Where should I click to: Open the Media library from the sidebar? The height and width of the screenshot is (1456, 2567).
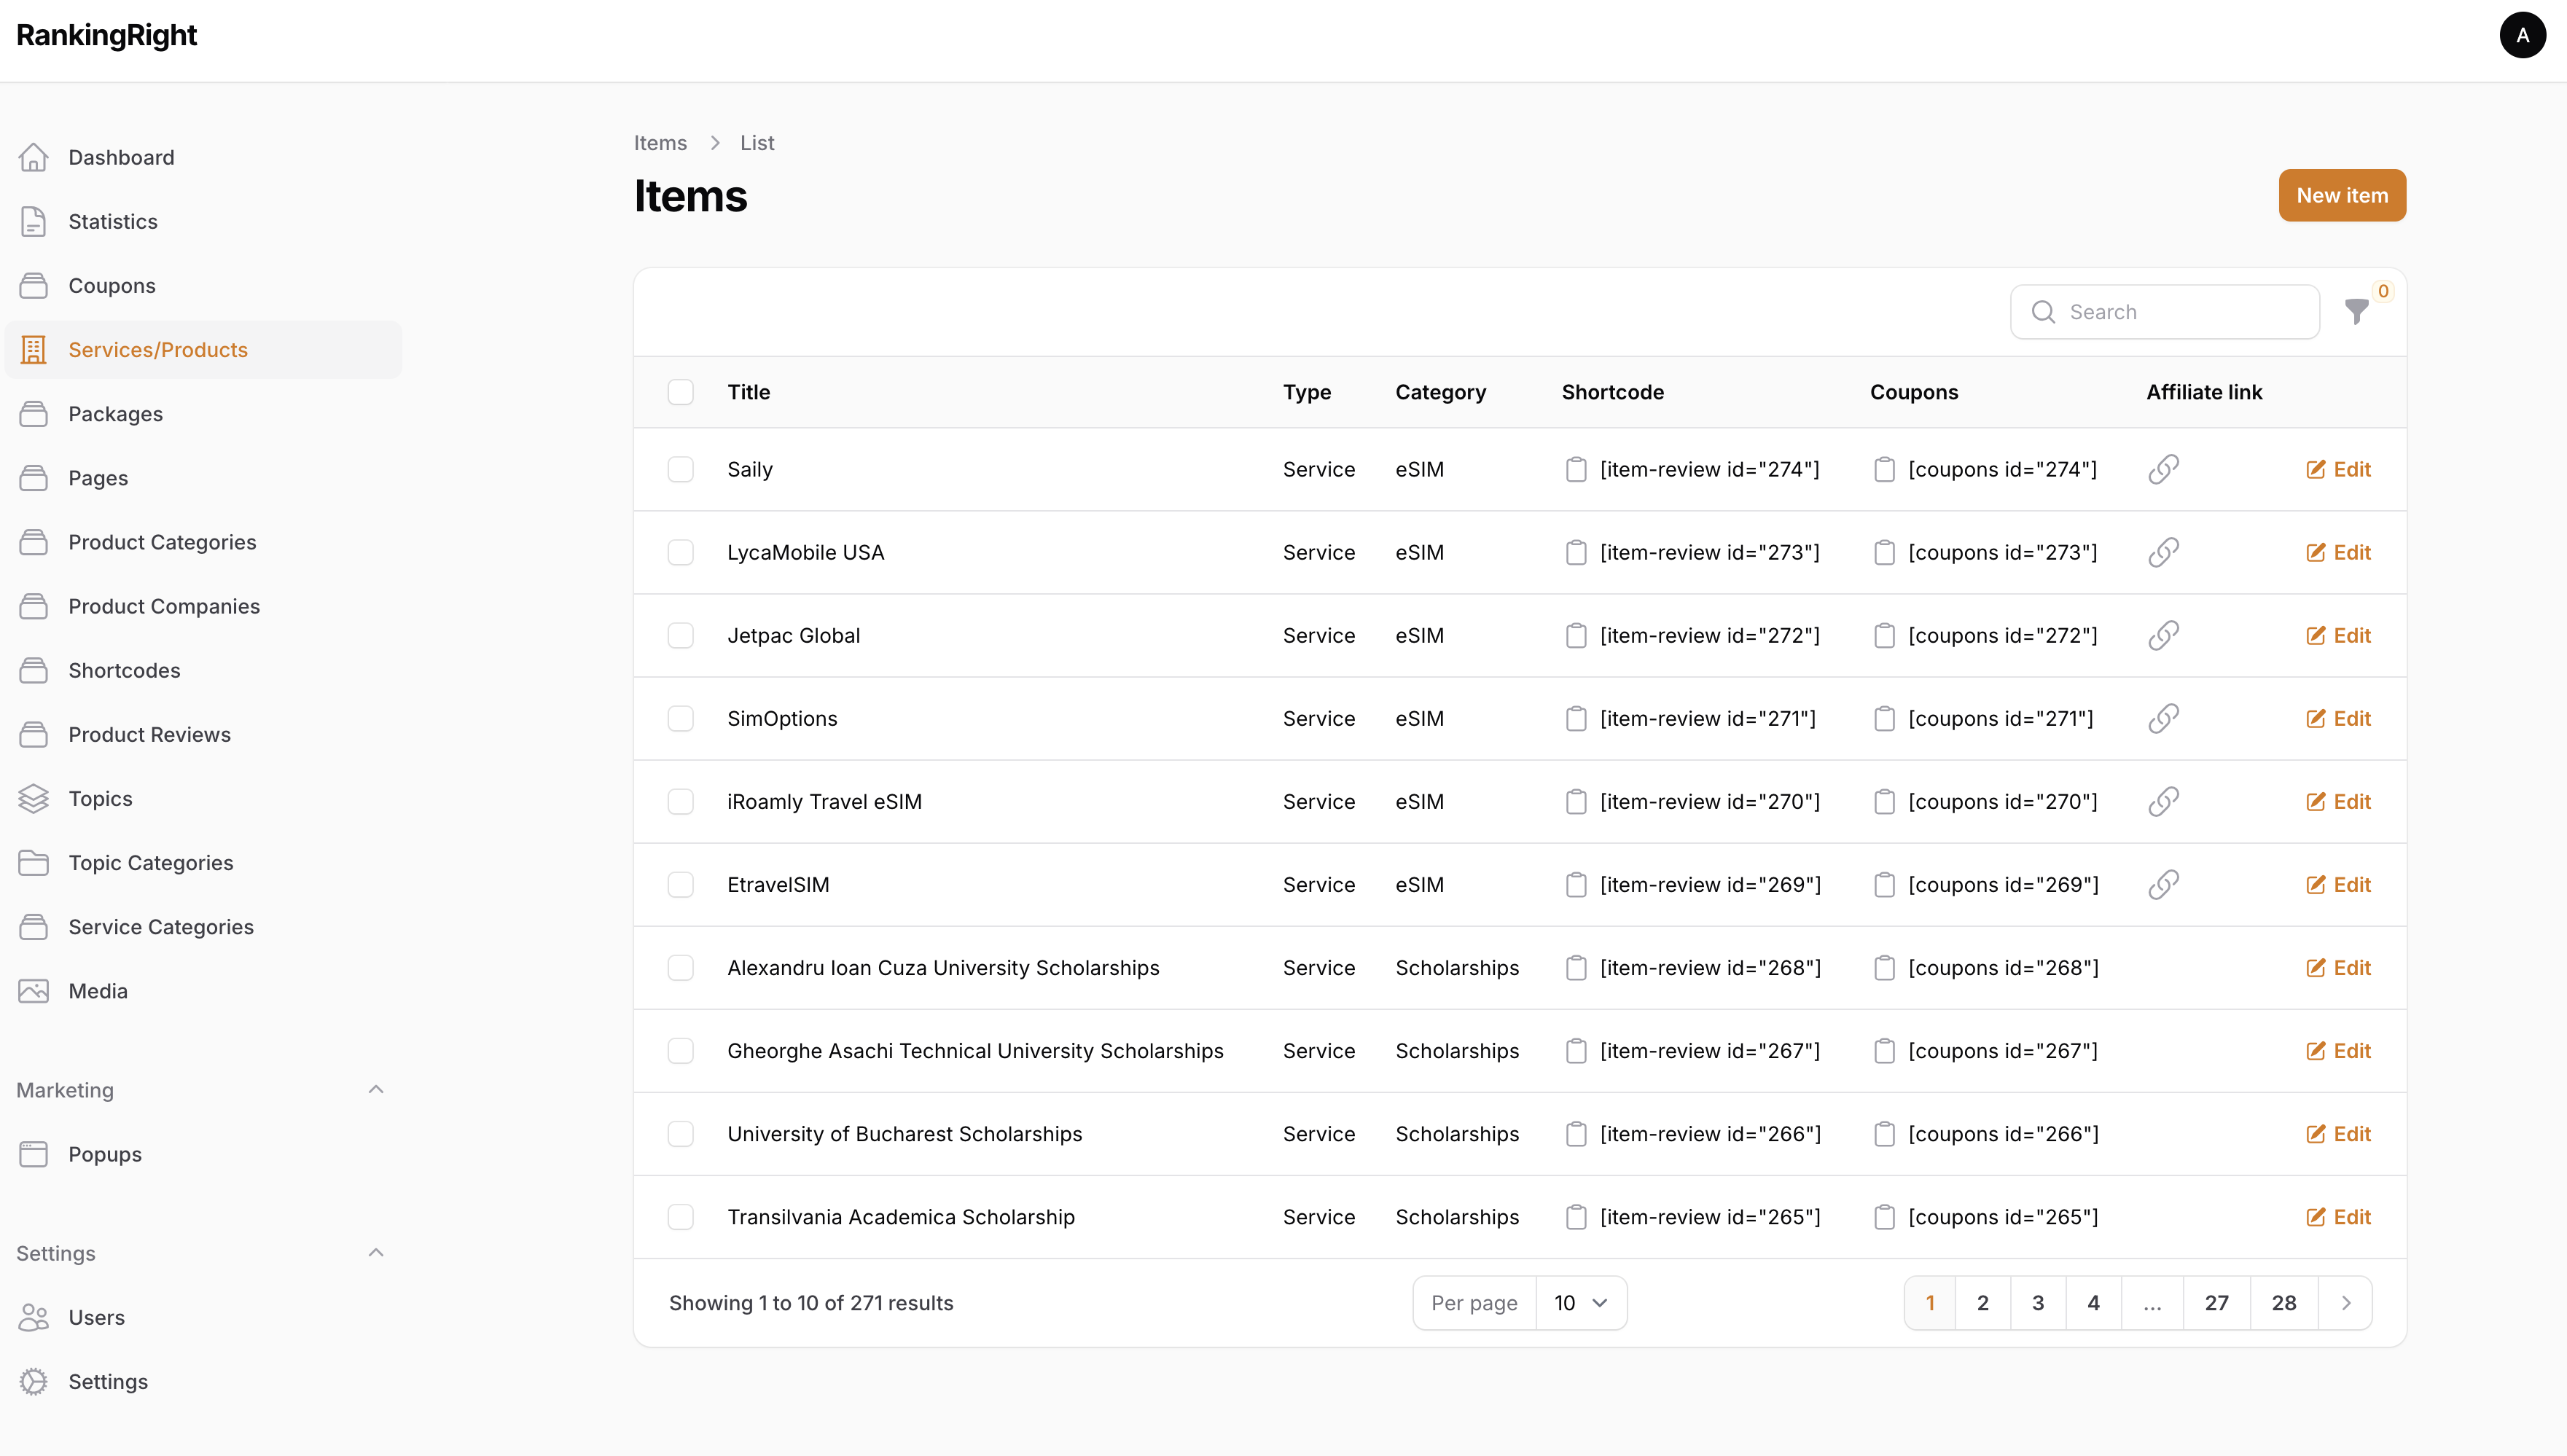click(x=98, y=990)
